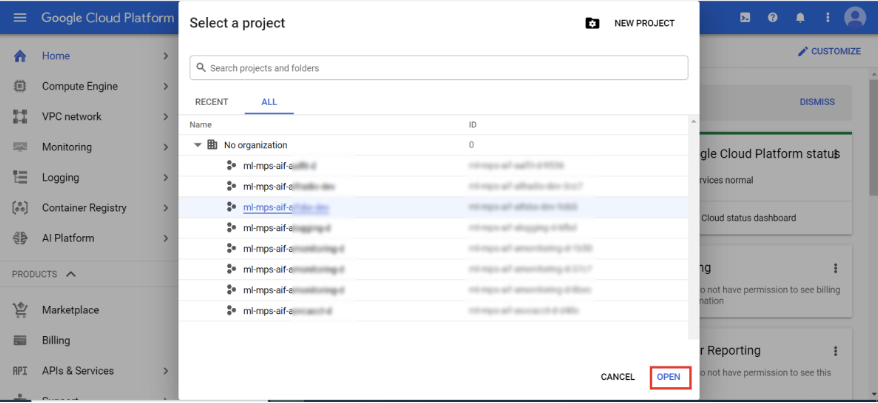Click the DISMISS link
The width and height of the screenshot is (878, 403).
tap(817, 102)
